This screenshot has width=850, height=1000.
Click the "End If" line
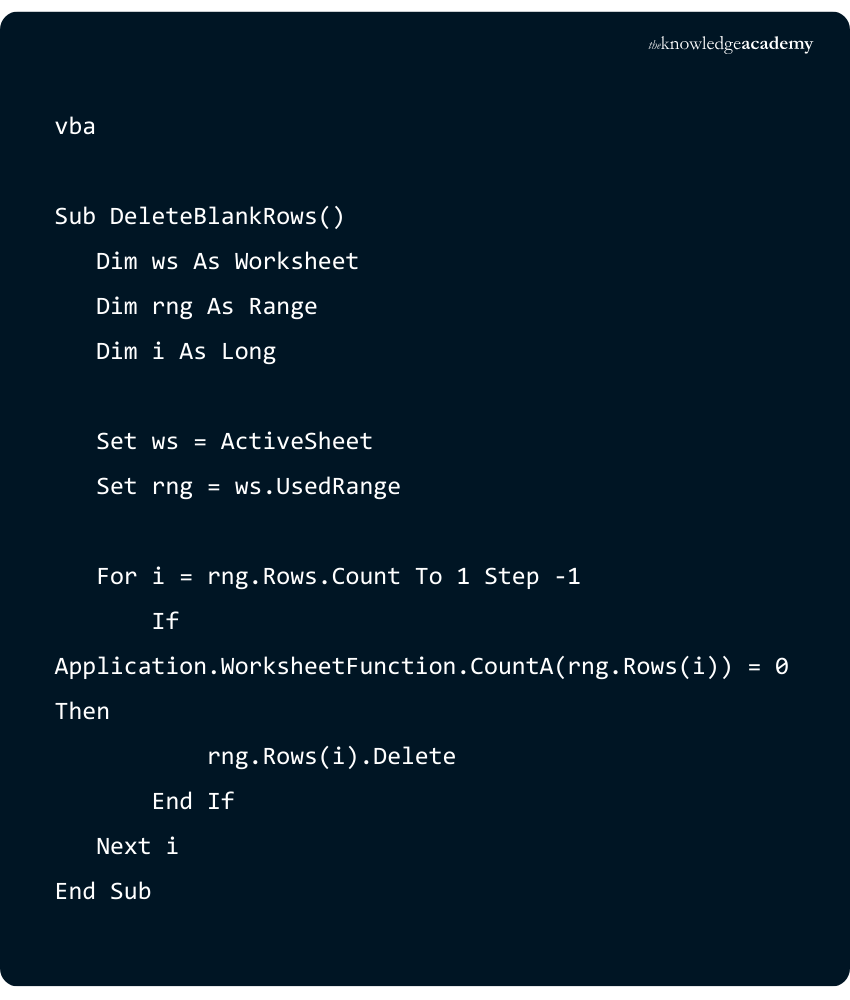click(193, 802)
